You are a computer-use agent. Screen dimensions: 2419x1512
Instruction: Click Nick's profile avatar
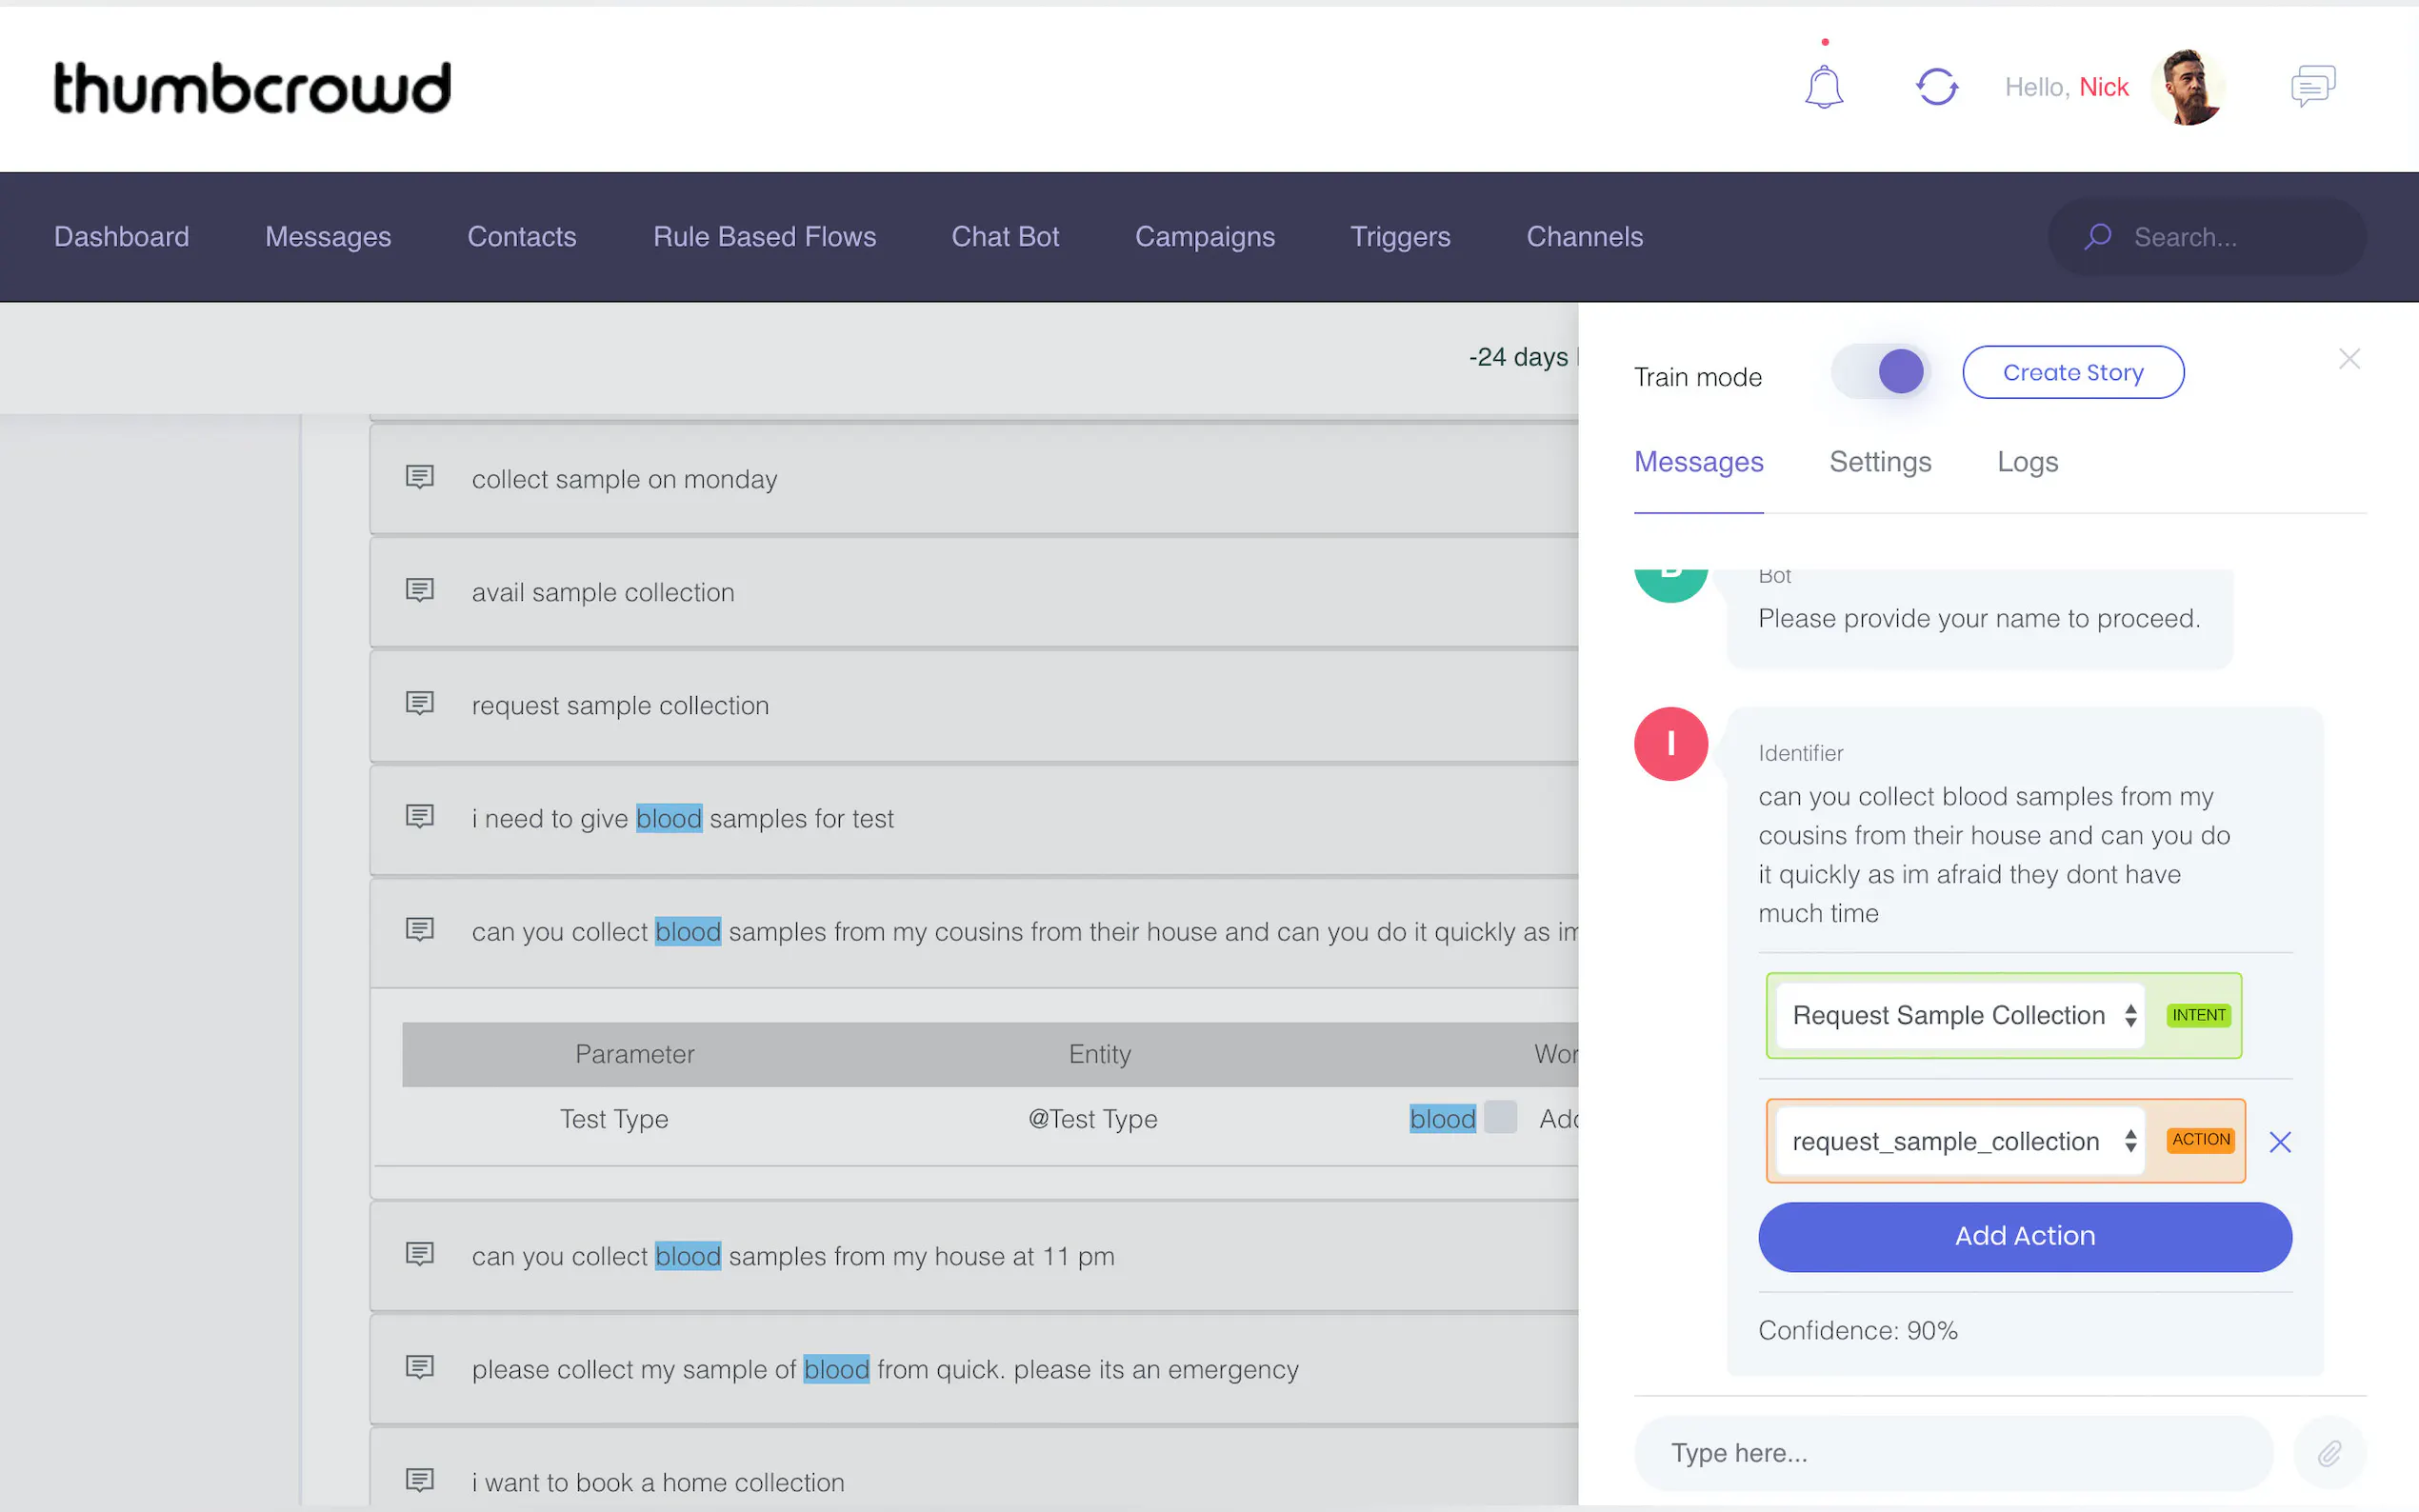pyautogui.click(x=2187, y=87)
